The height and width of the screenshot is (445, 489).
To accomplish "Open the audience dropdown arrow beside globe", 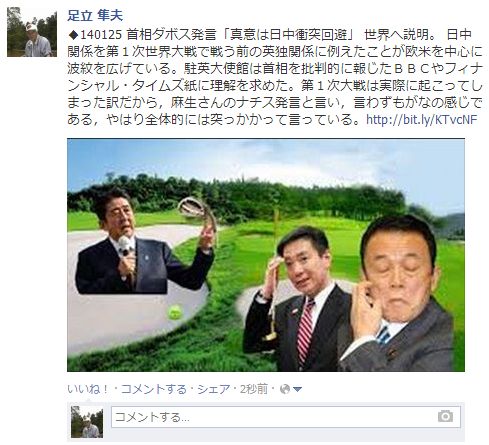I will pyautogui.click(x=297, y=389).
